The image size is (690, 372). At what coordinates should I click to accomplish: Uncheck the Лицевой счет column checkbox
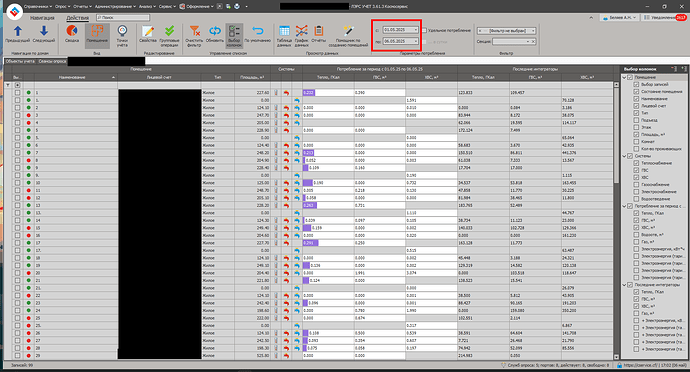pyautogui.click(x=636, y=106)
